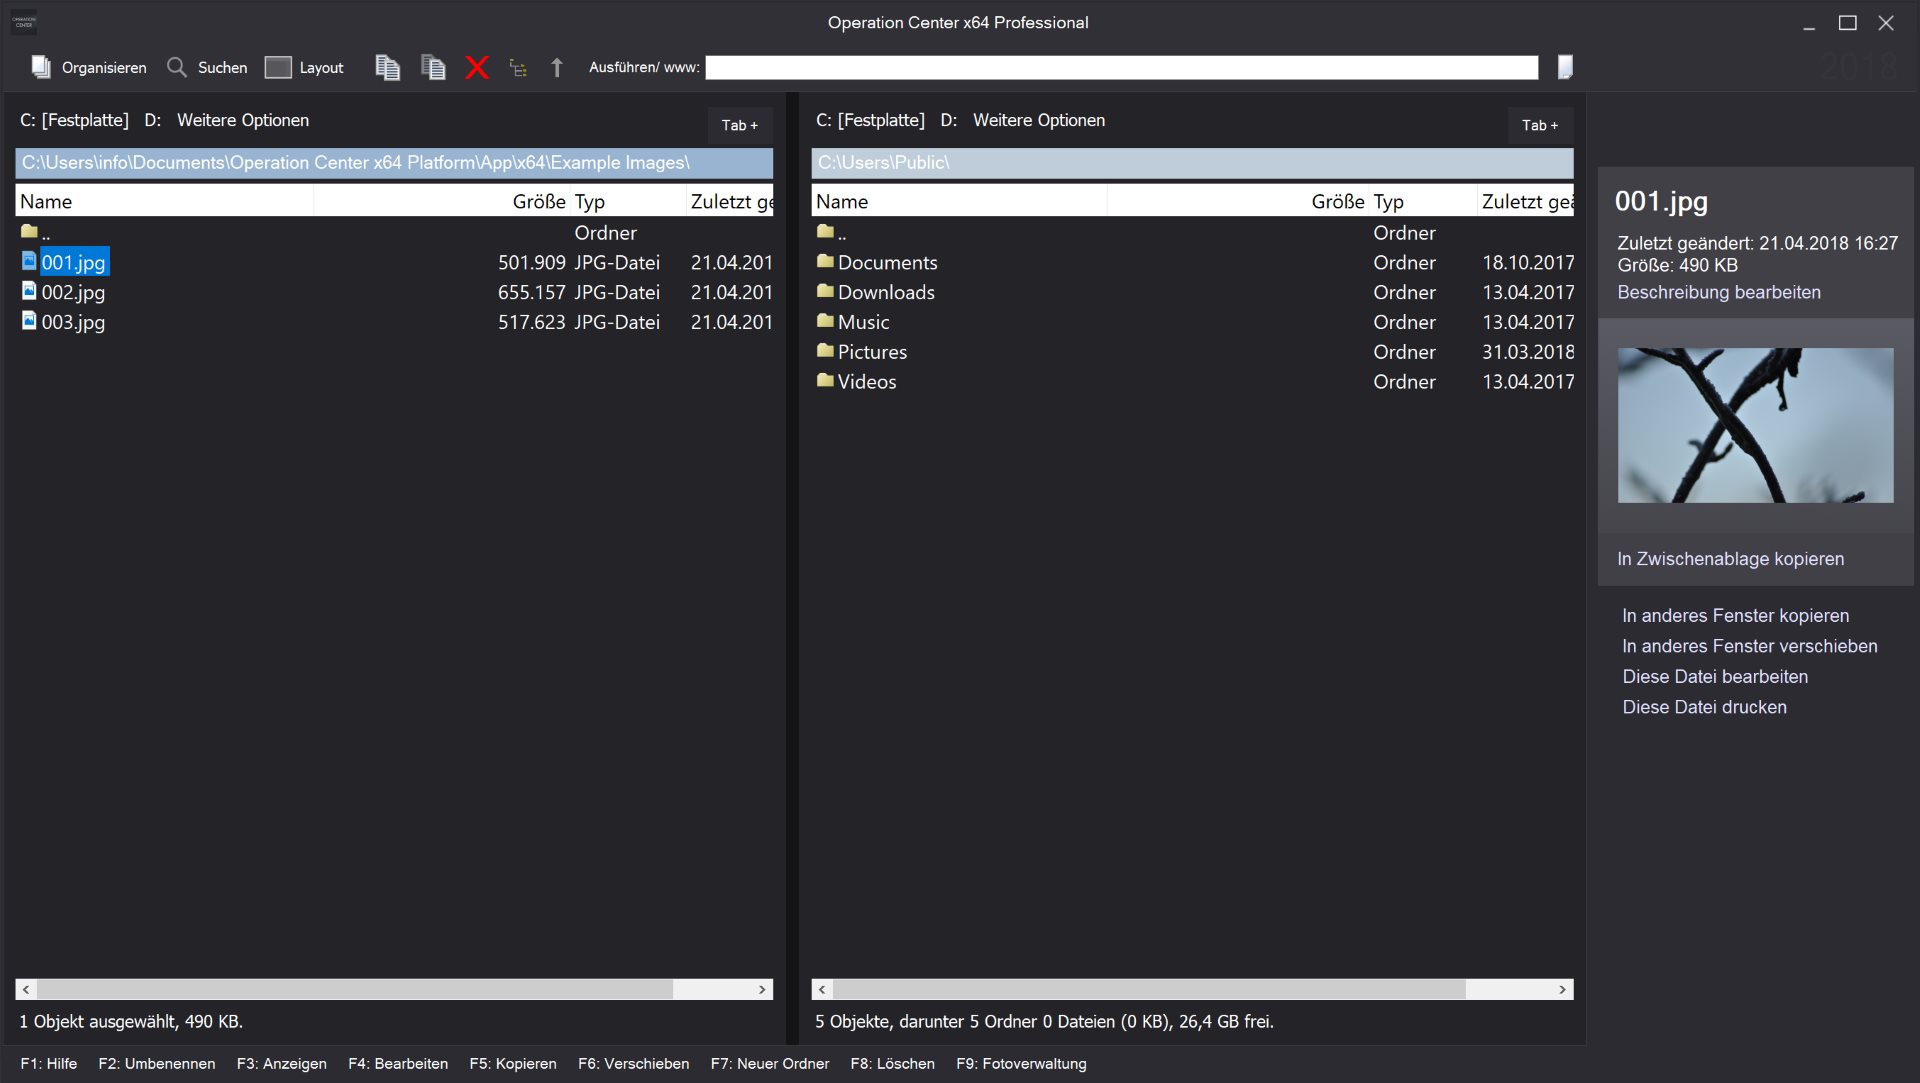This screenshot has width=1920, height=1083.
Task: Click the second documents toolbar icon
Action: pos(433,67)
